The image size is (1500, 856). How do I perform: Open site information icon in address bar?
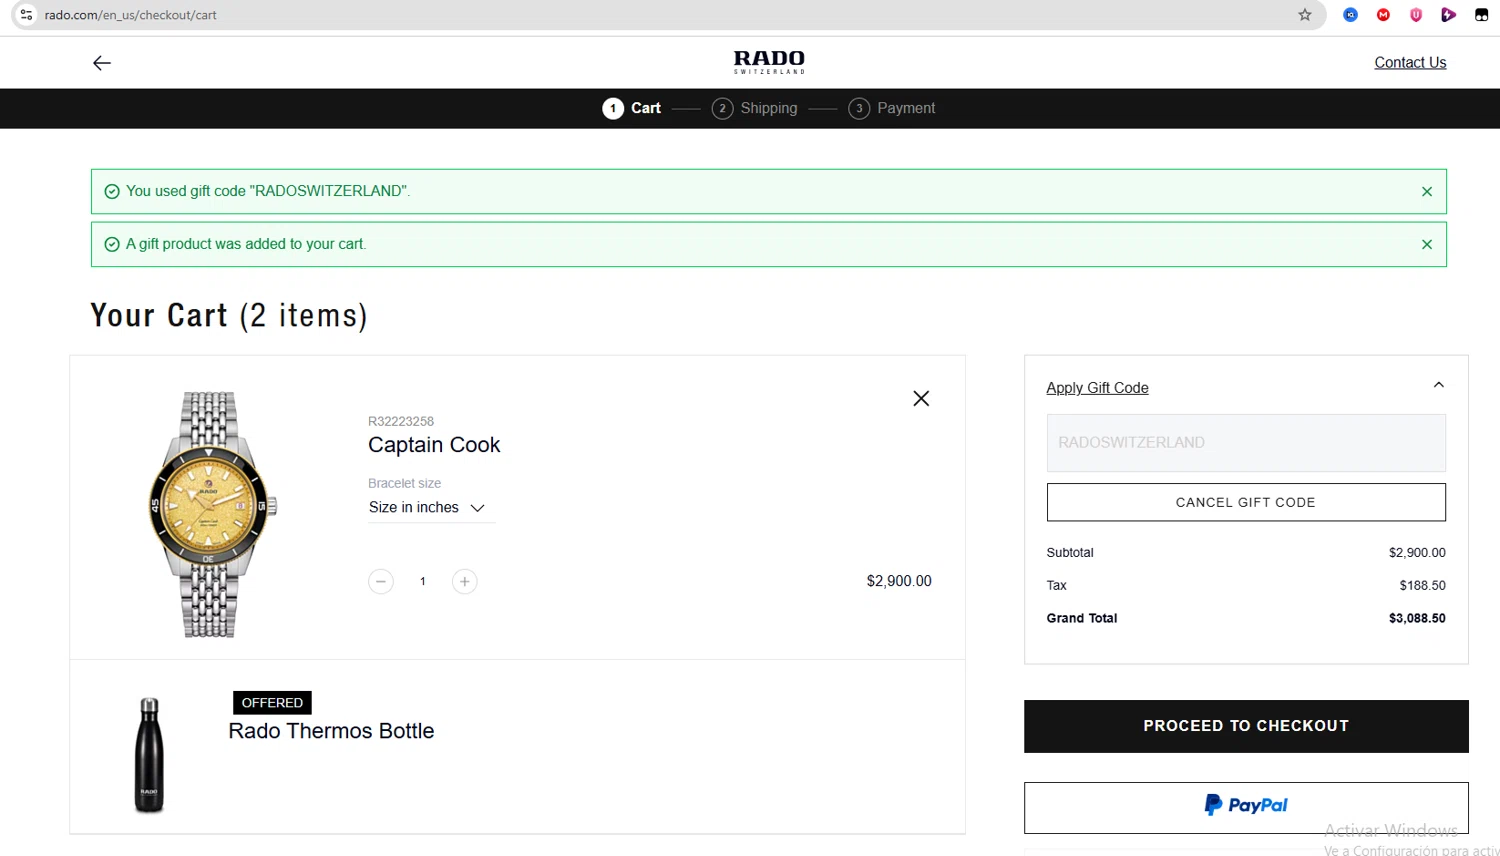(26, 15)
